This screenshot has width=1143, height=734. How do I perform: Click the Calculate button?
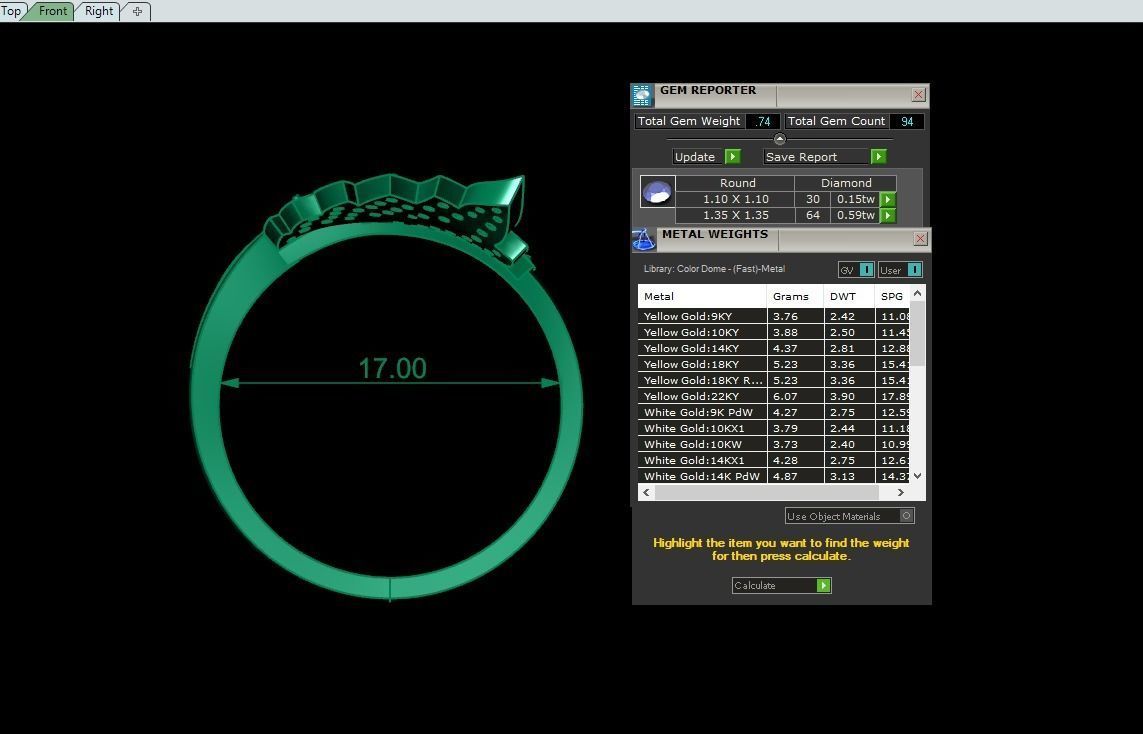click(x=781, y=585)
